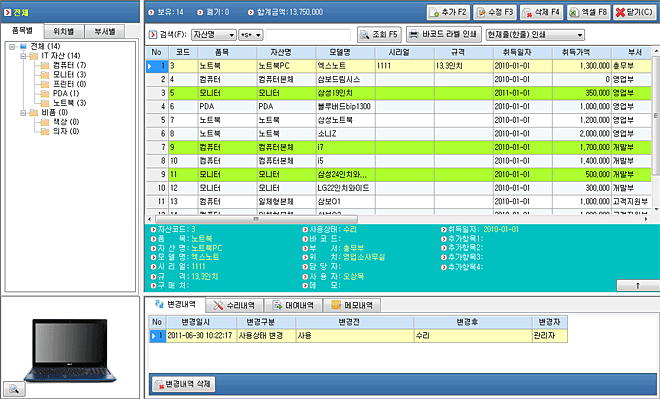The image size is (660, 399).
Task: Sort by the 시리얼 column header
Action: (x=405, y=53)
